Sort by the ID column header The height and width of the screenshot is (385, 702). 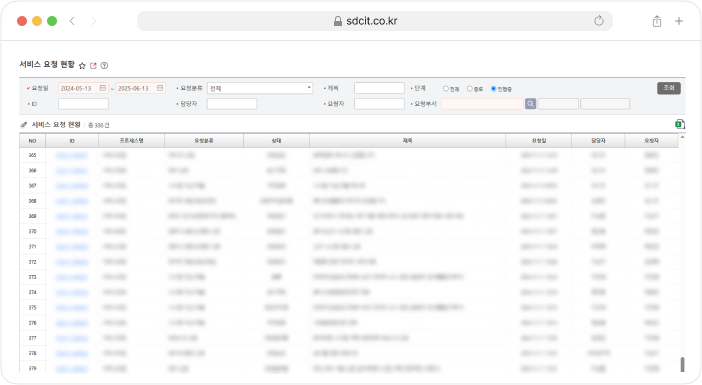[72, 141]
